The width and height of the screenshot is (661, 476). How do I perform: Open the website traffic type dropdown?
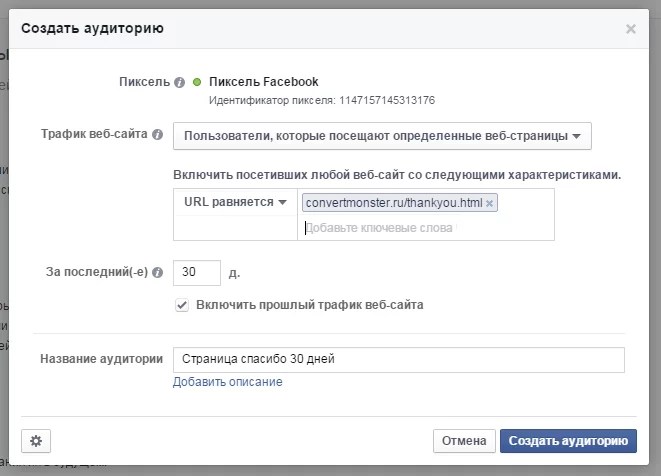(x=382, y=135)
